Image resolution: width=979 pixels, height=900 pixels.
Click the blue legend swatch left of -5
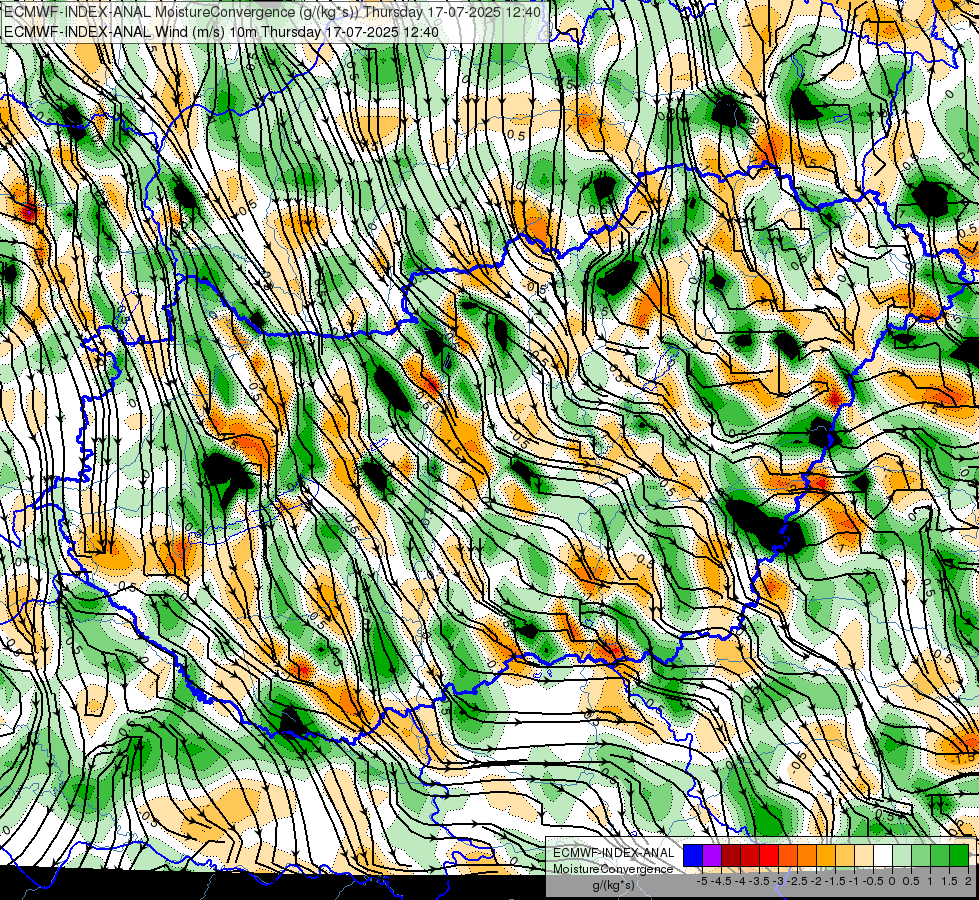(x=693, y=855)
